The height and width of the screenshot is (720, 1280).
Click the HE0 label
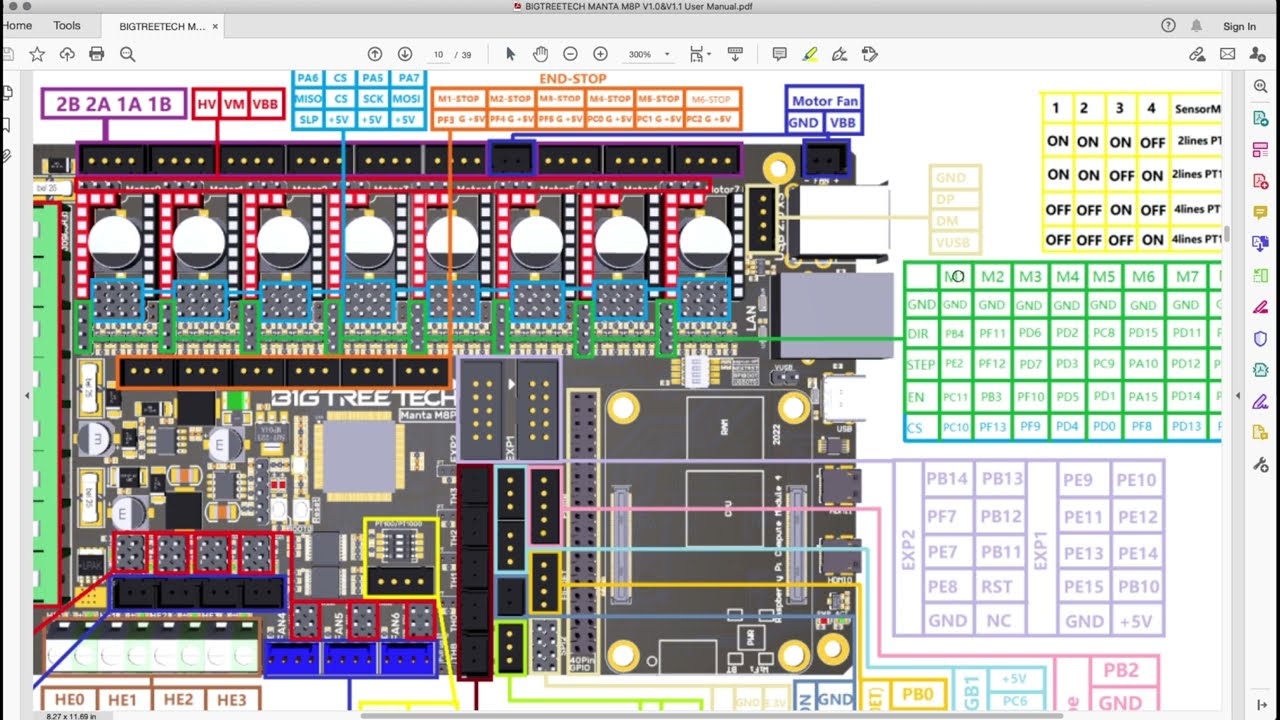pos(69,700)
